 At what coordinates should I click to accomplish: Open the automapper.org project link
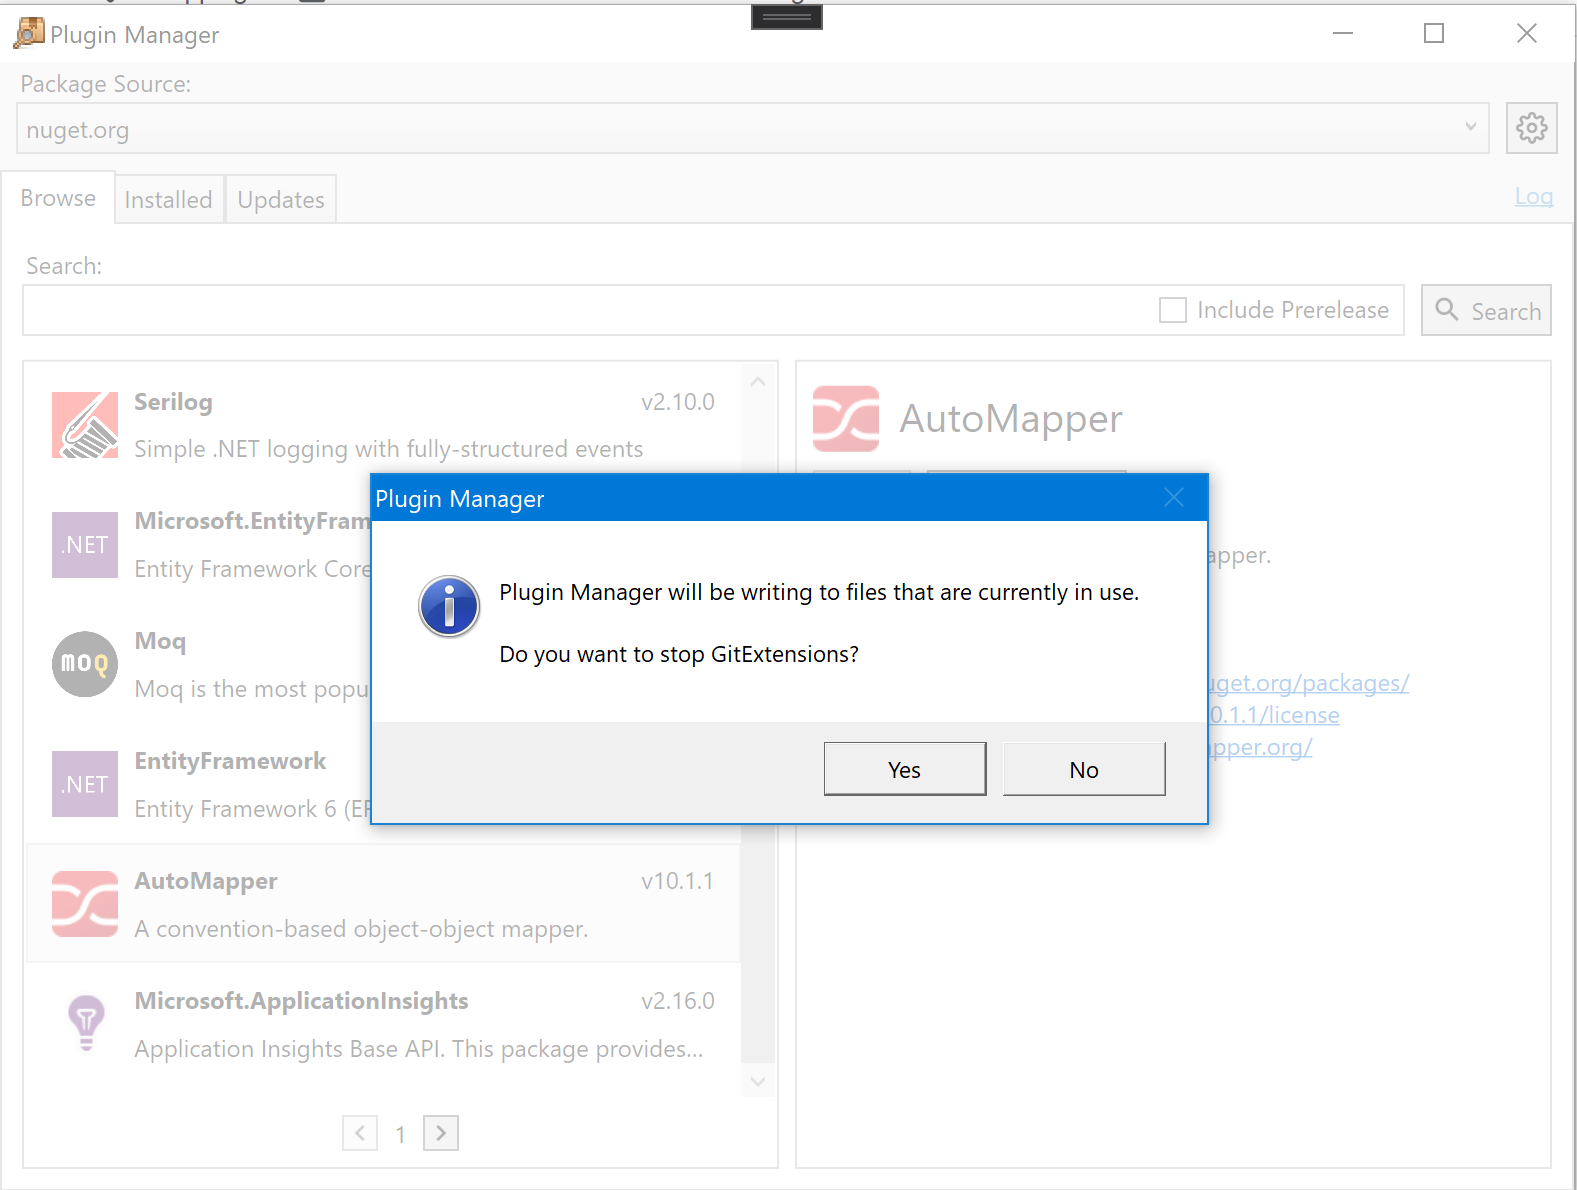tap(1260, 747)
